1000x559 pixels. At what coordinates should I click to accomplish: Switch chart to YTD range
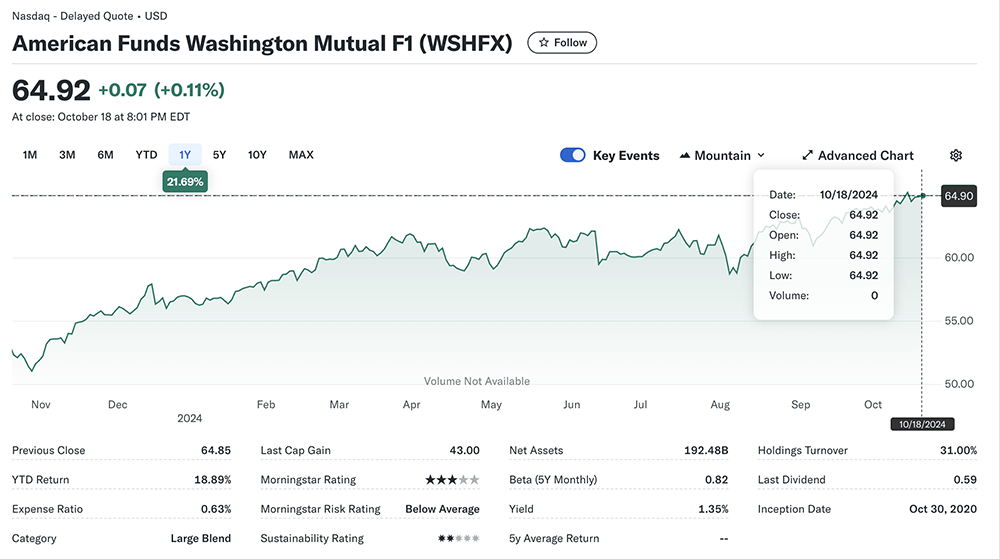click(x=146, y=155)
